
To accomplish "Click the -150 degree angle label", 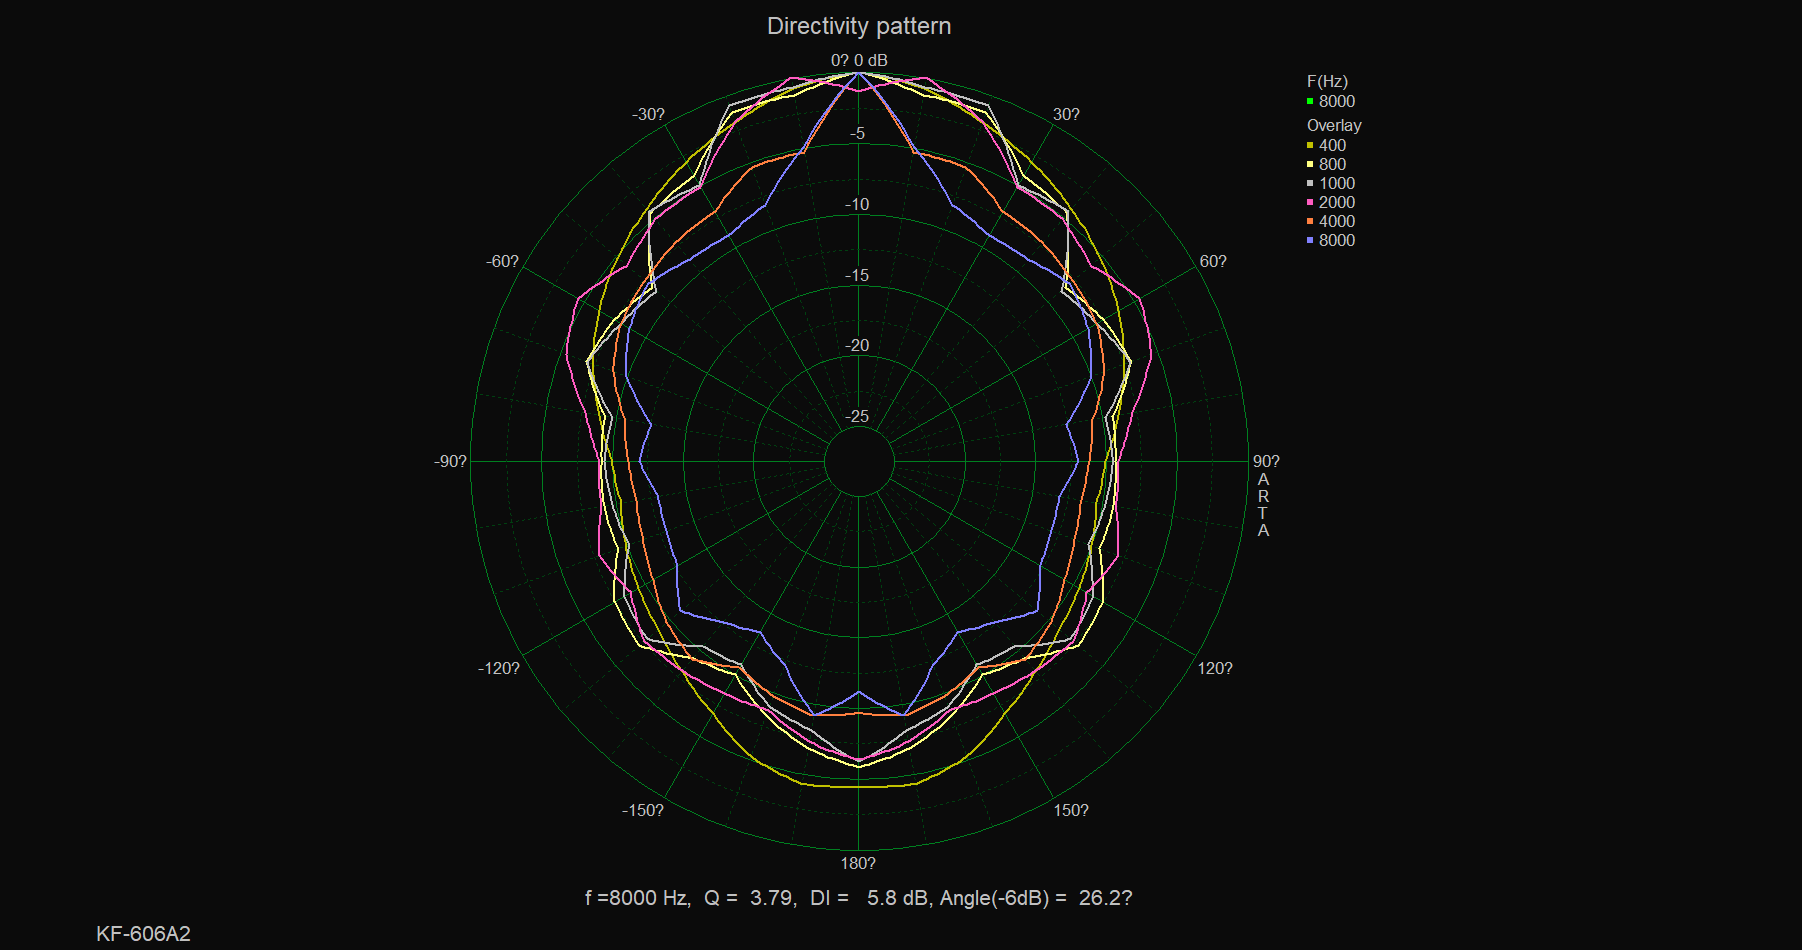I will point(642,810).
